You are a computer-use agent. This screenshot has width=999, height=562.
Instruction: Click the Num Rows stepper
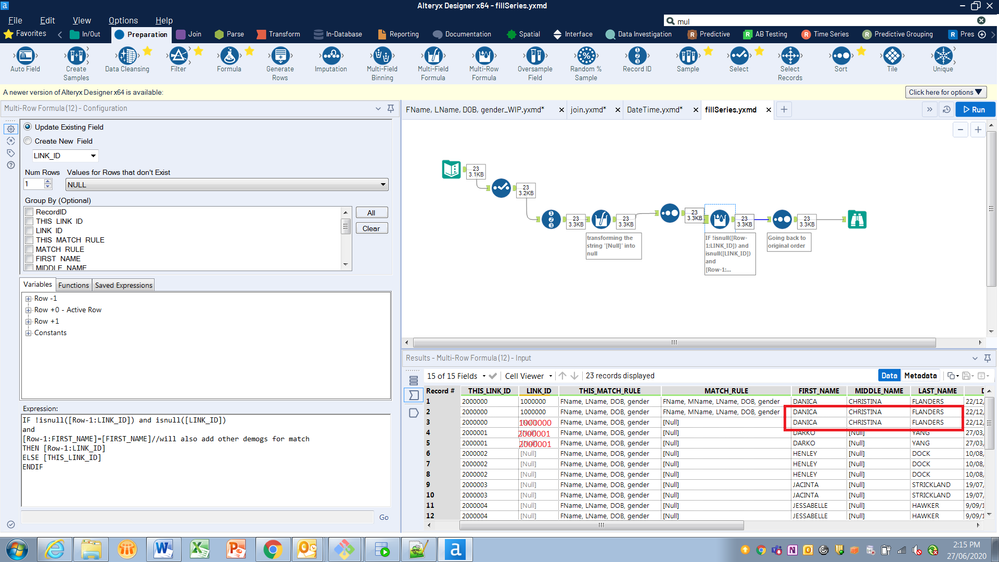[48, 184]
